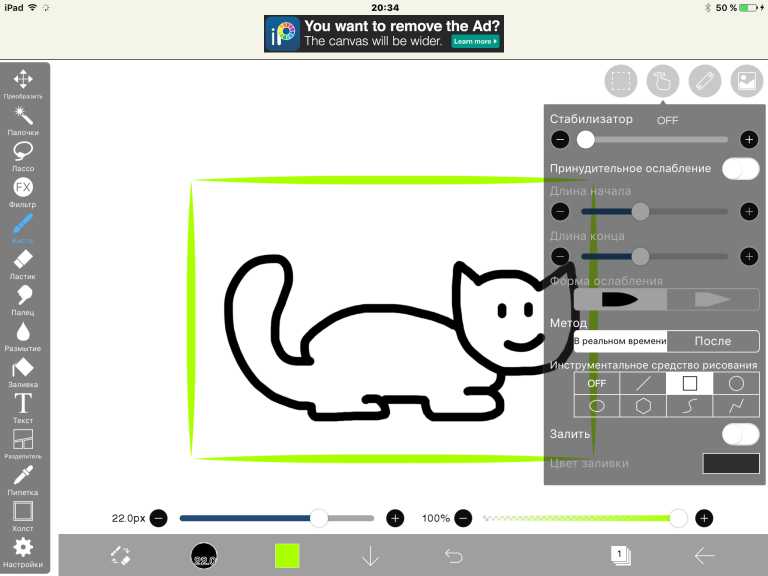Increase Стабилизатор with plus button

pos(749,140)
